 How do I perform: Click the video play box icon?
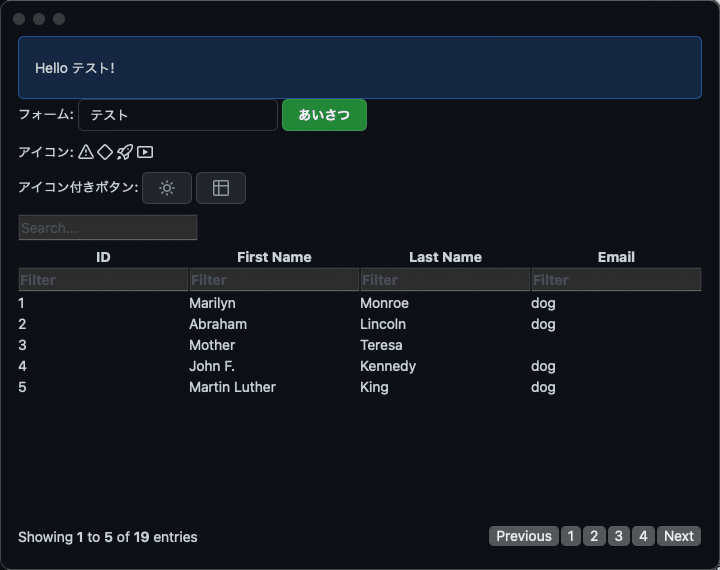tap(145, 152)
